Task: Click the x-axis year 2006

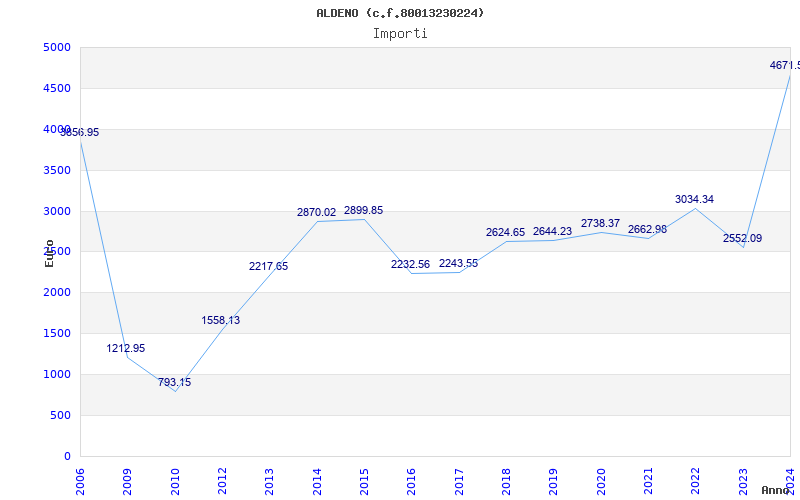Action: (80, 482)
